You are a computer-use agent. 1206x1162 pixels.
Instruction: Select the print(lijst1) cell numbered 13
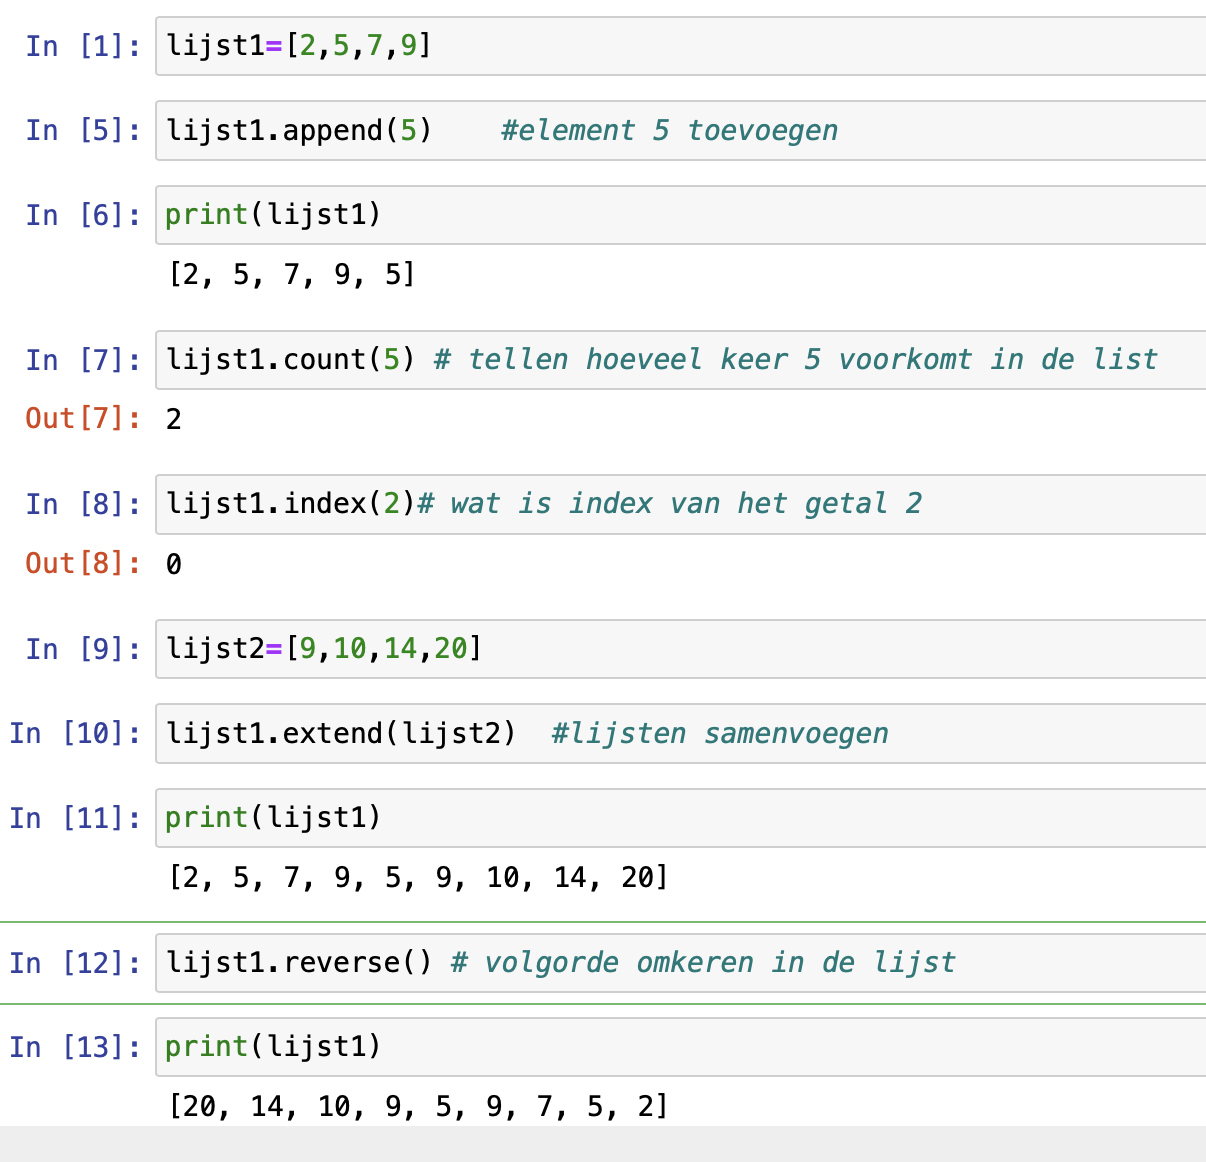(680, 1047)
